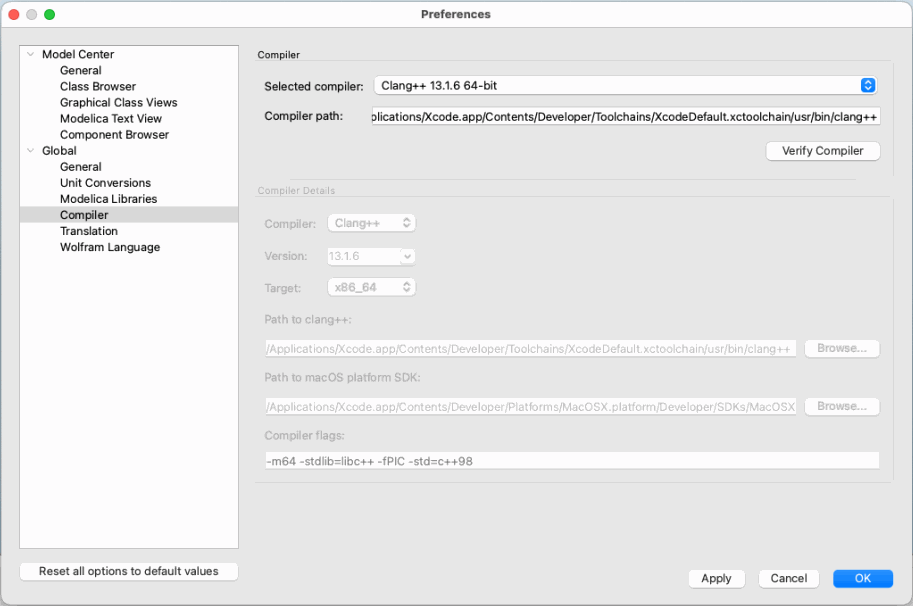Select Graphical Class Views item
The width and height of the screenshot is (913, 606).
(118, 103)
